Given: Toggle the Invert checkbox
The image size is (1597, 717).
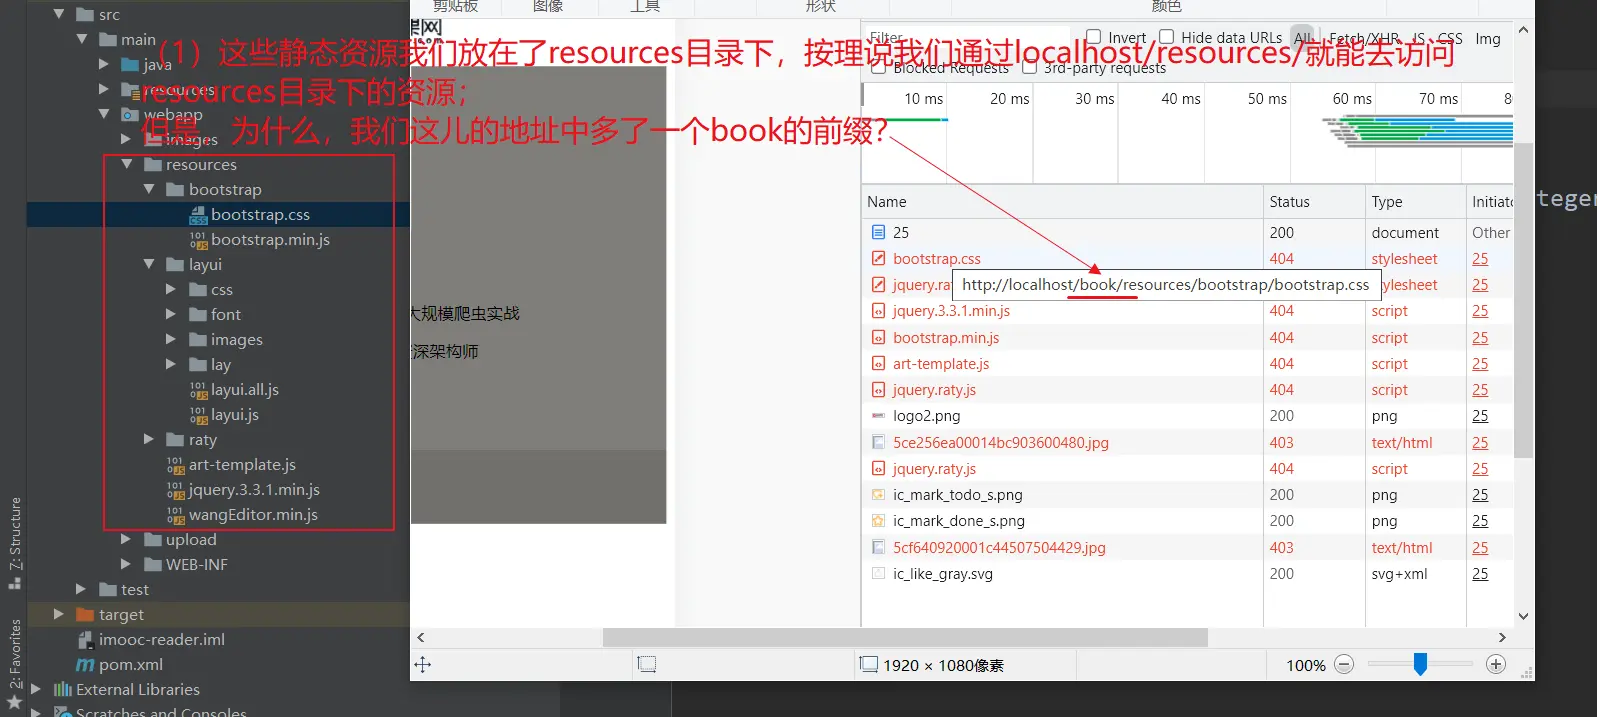Looking at the screenshot, I should tap(1093, 37).
